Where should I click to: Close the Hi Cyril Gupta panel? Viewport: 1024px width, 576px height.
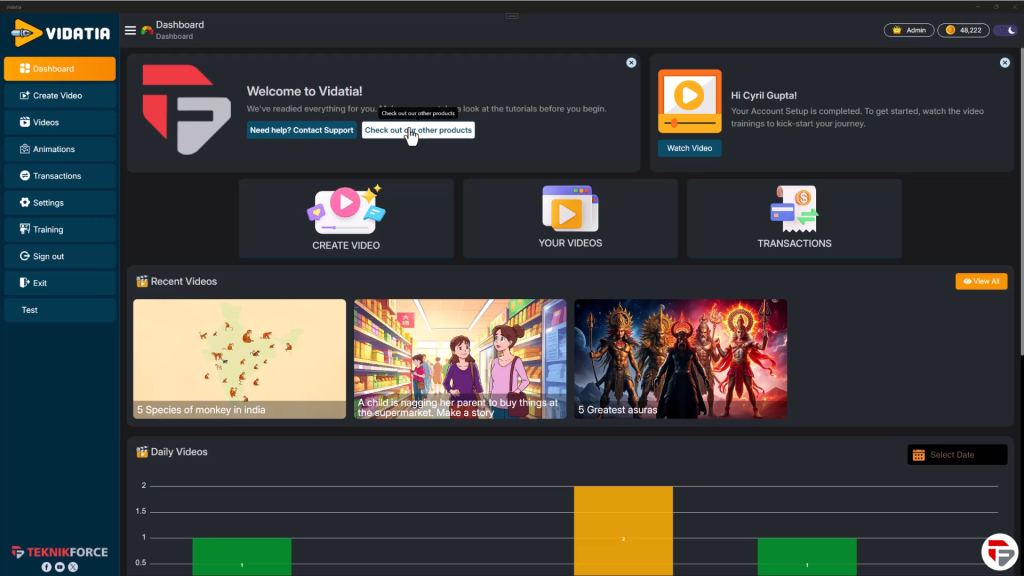click(1004, 63)
